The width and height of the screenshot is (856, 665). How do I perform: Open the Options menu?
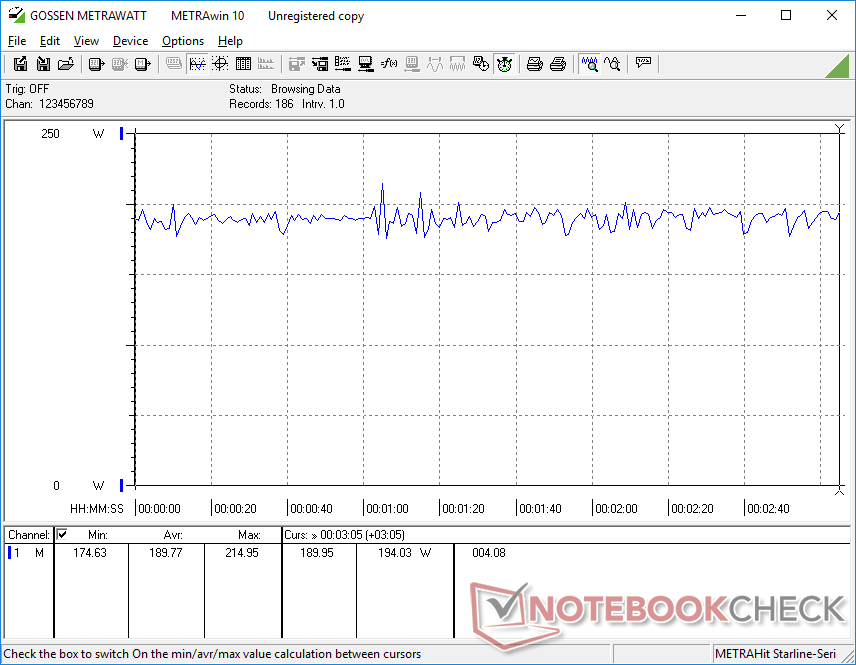183,41
